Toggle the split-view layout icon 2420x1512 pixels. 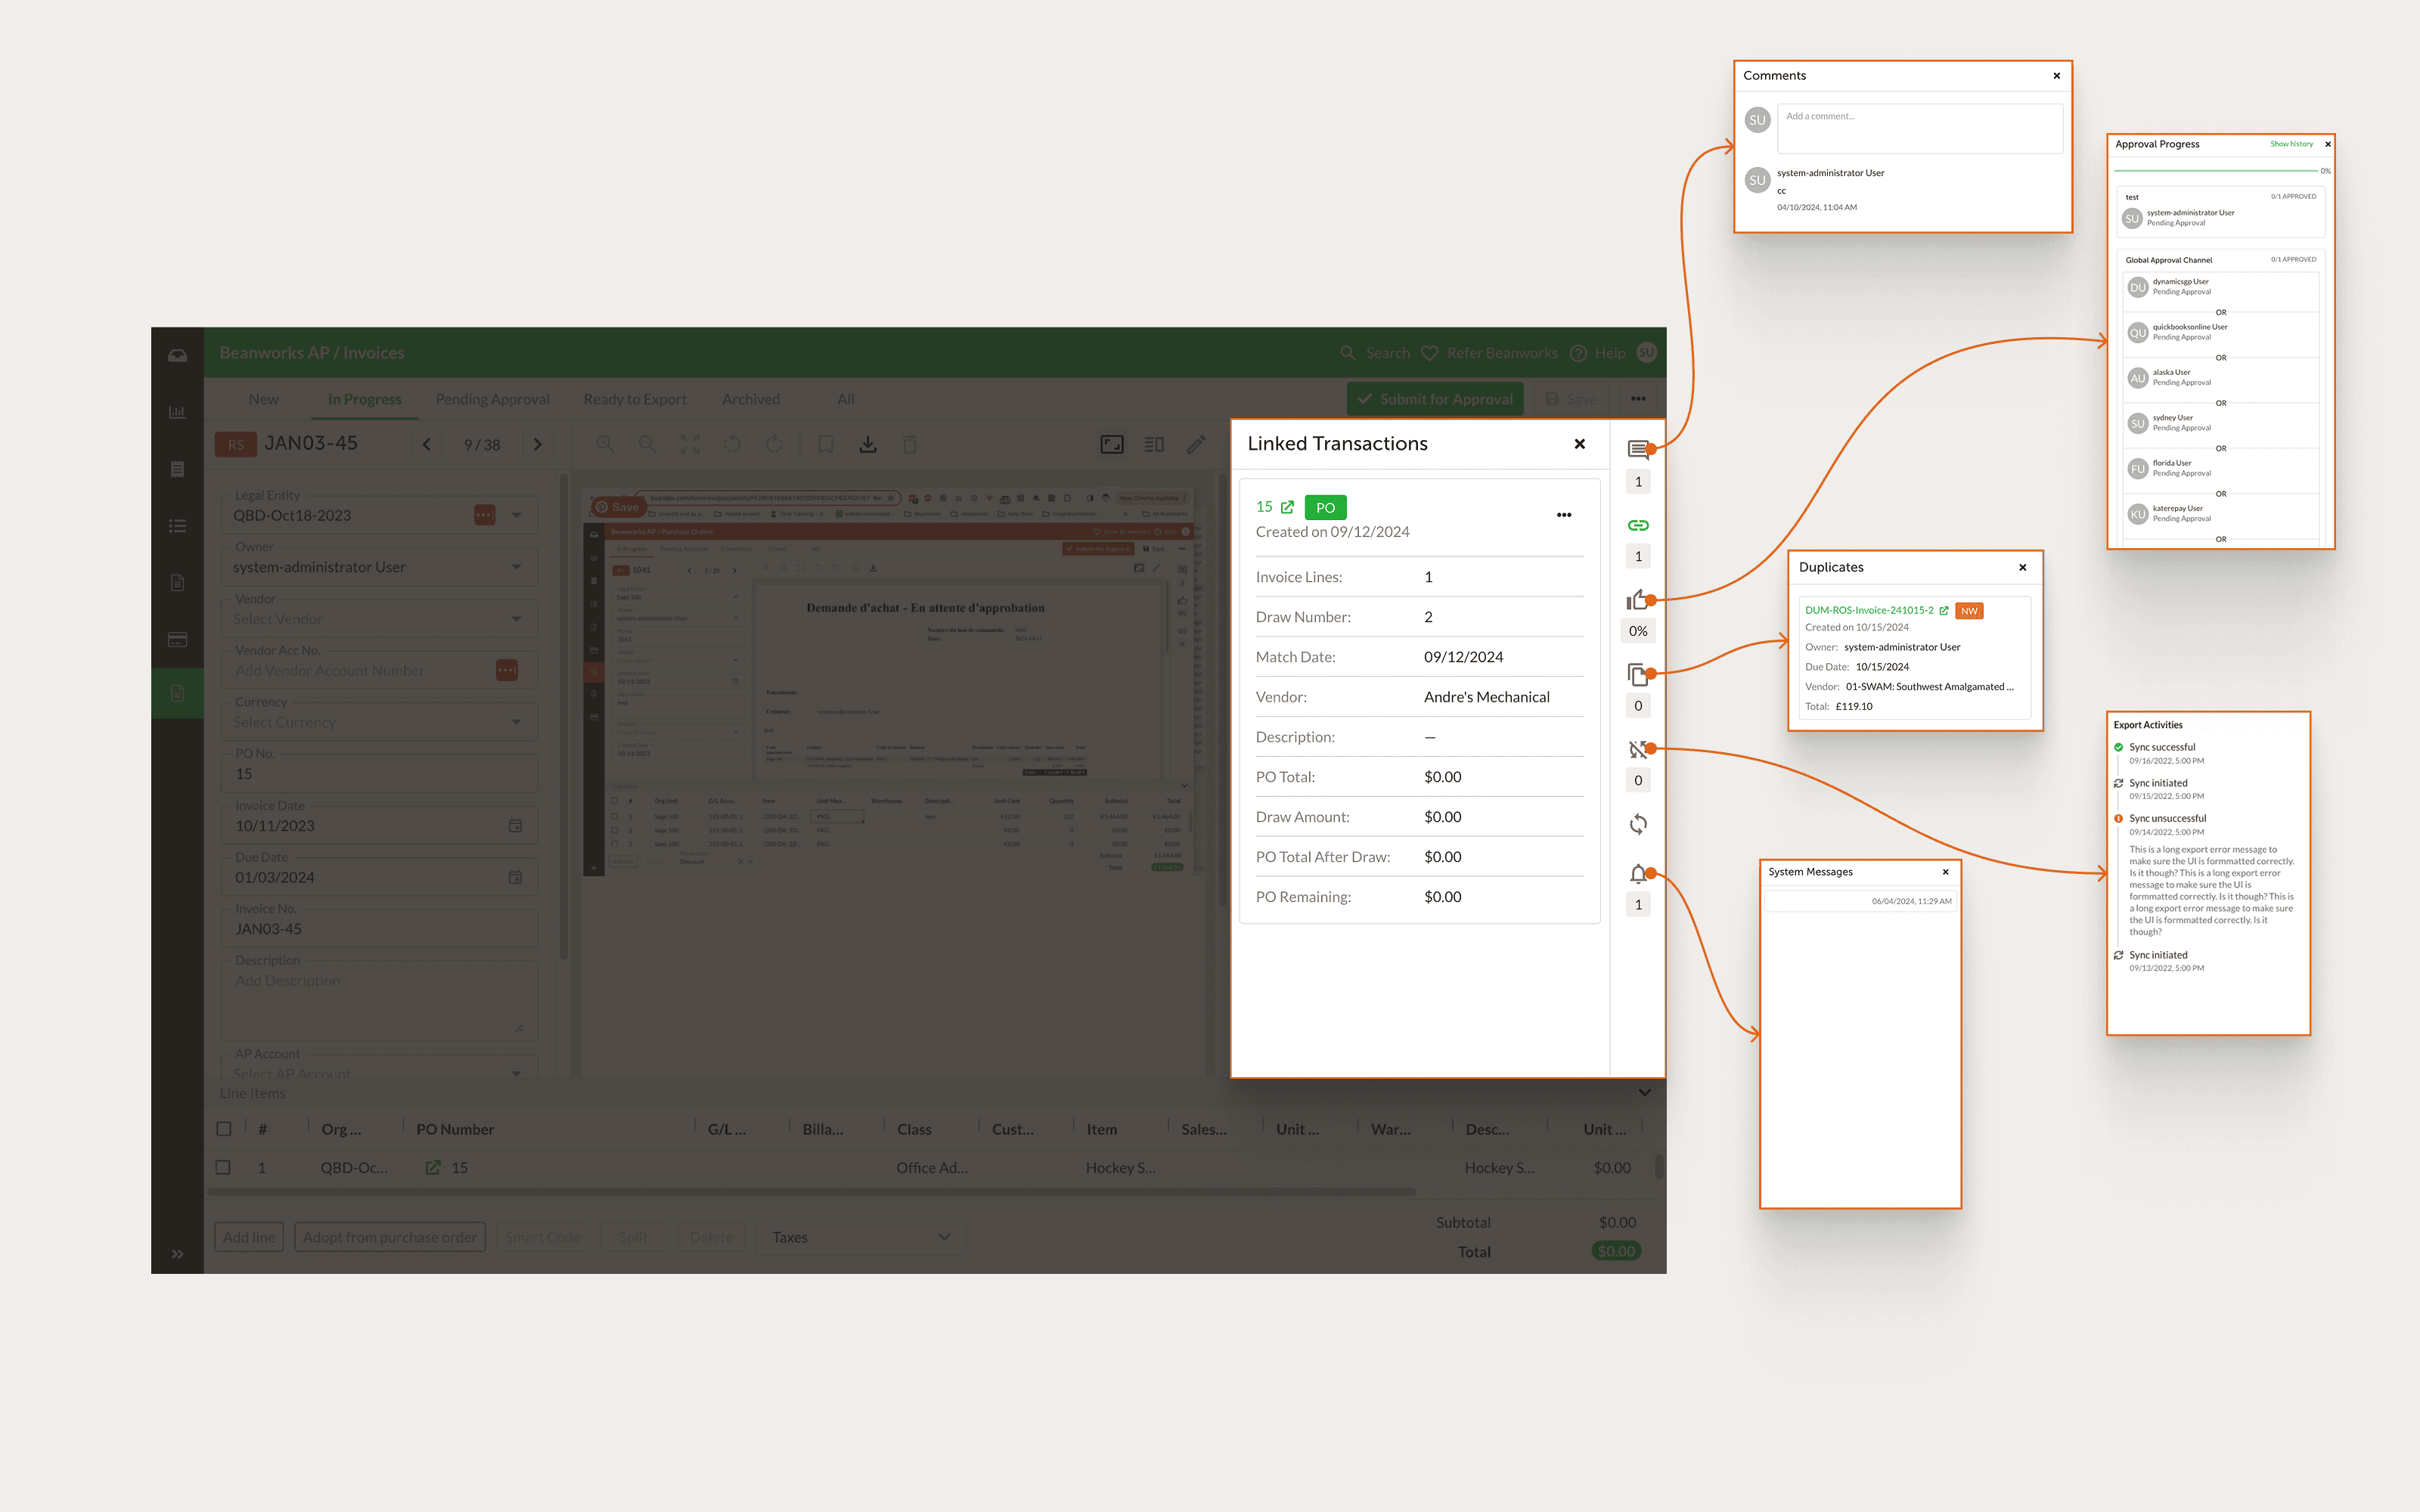[x=1154, y=444]
